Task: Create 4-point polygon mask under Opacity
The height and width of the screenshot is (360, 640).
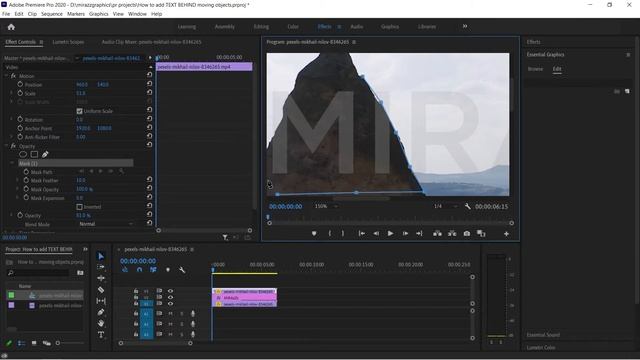Action: pos(34,154)
